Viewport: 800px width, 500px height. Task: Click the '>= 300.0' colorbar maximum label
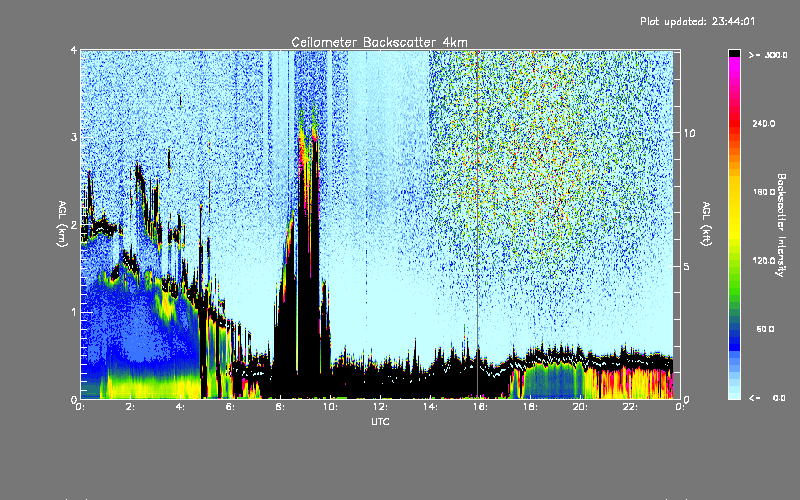coord(768,55)
